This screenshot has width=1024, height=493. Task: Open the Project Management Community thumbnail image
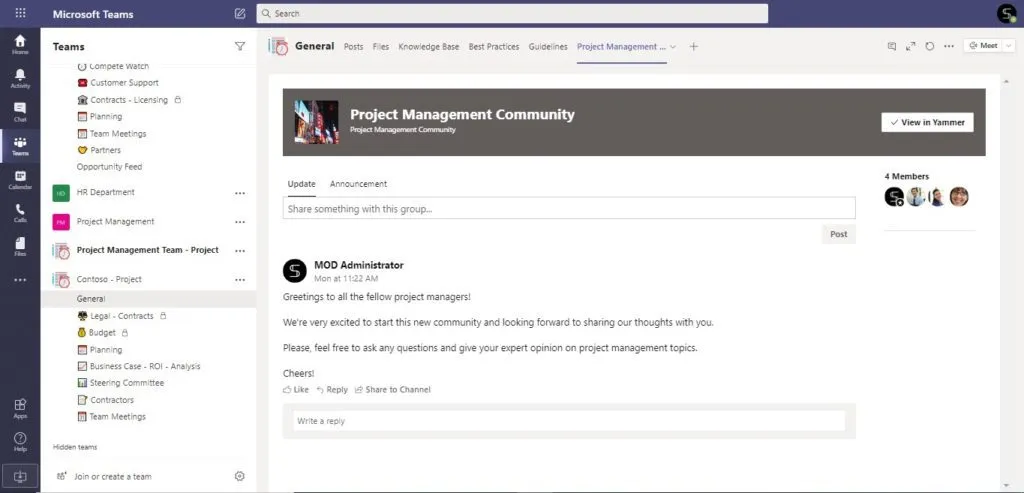tap(316, 122)
